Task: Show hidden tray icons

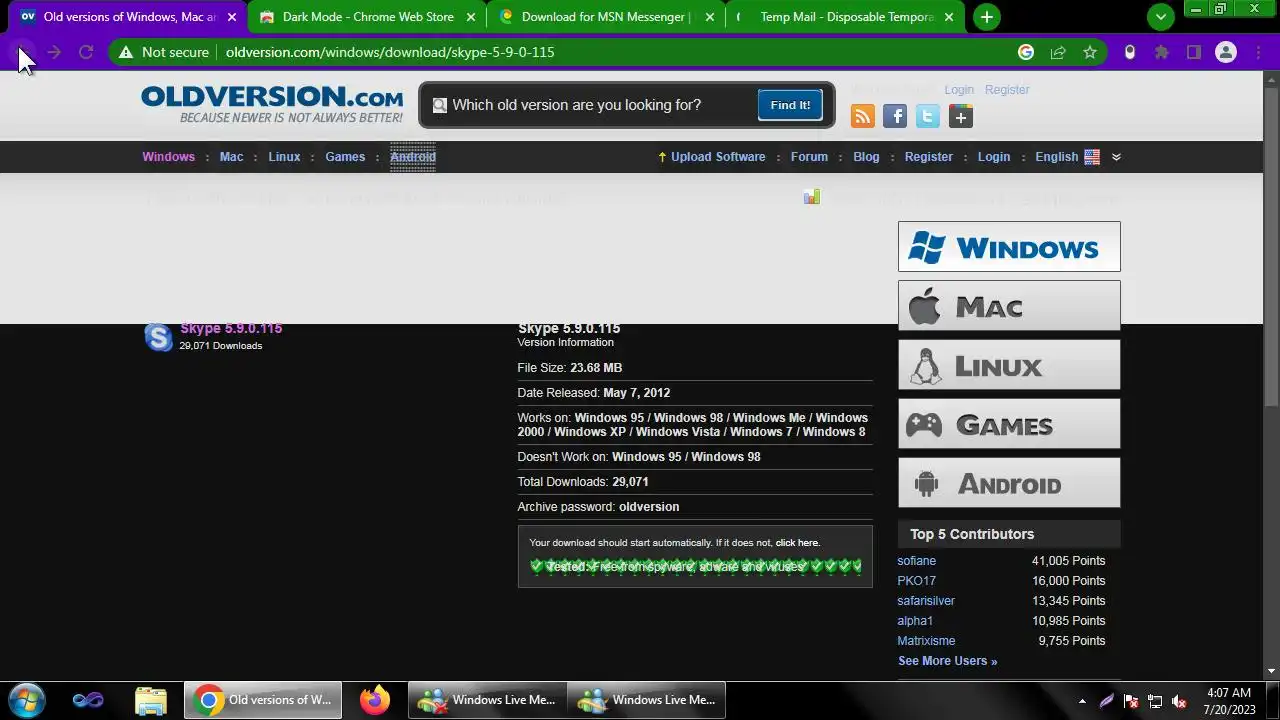Action: (1082, 701)
